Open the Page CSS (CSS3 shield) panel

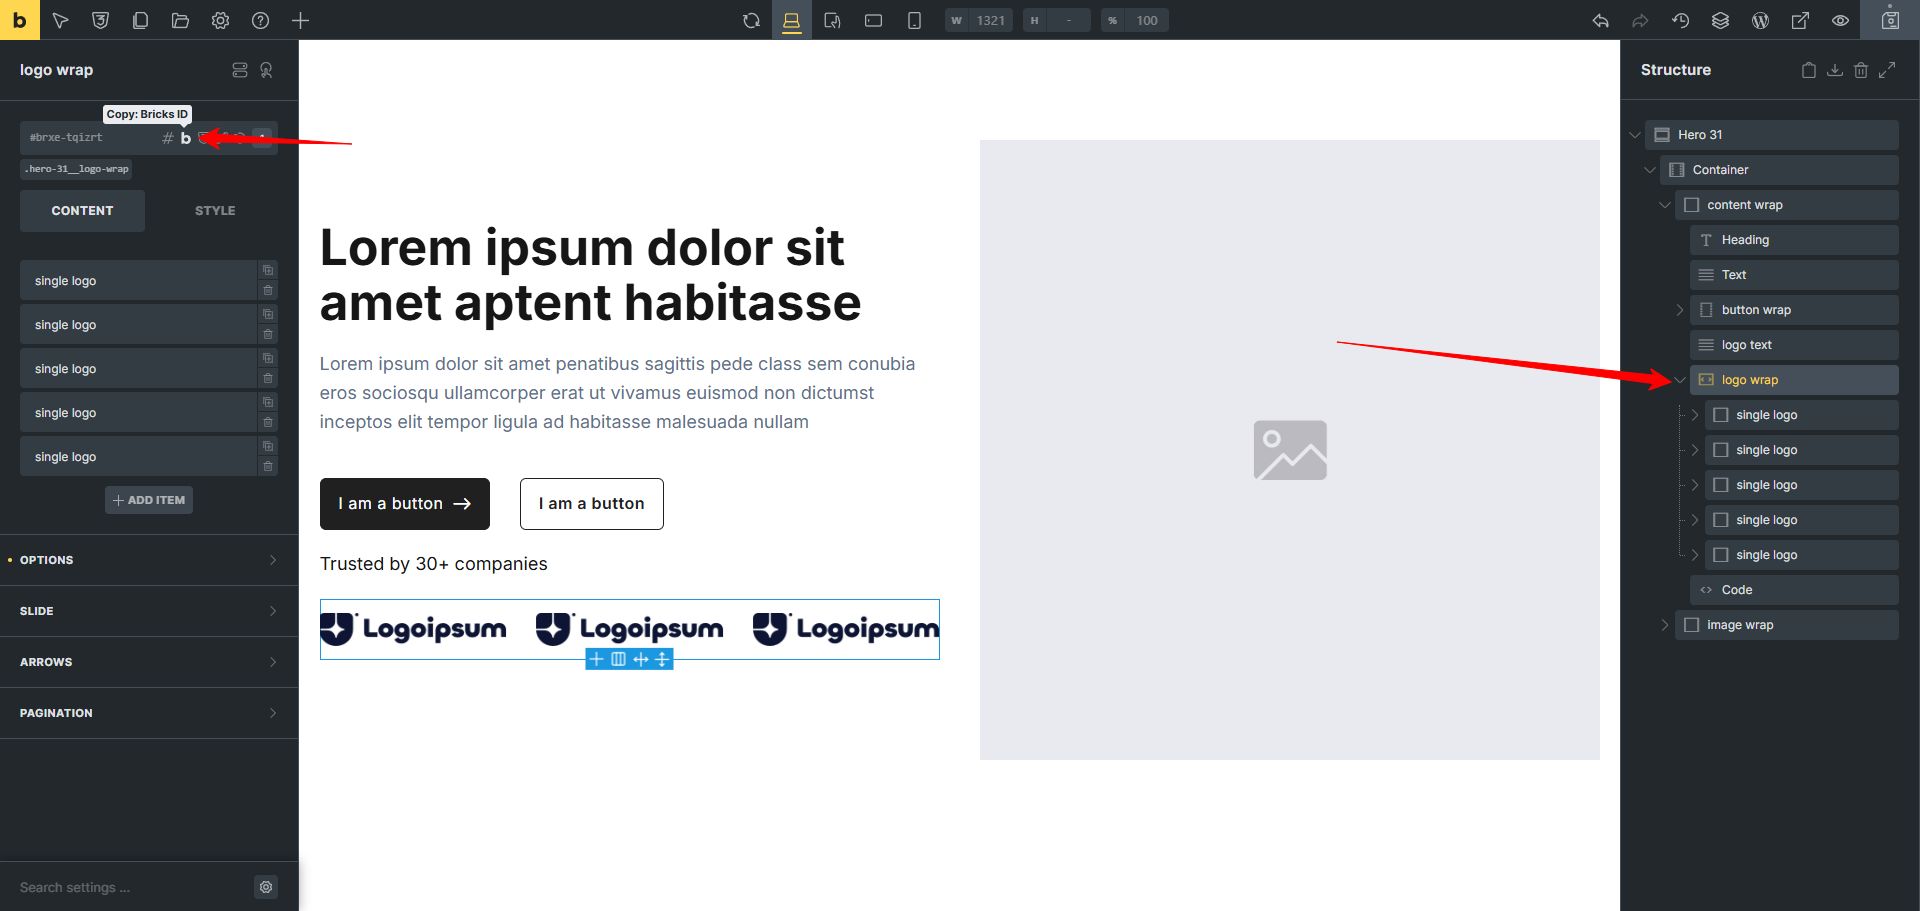coord(100,20)
